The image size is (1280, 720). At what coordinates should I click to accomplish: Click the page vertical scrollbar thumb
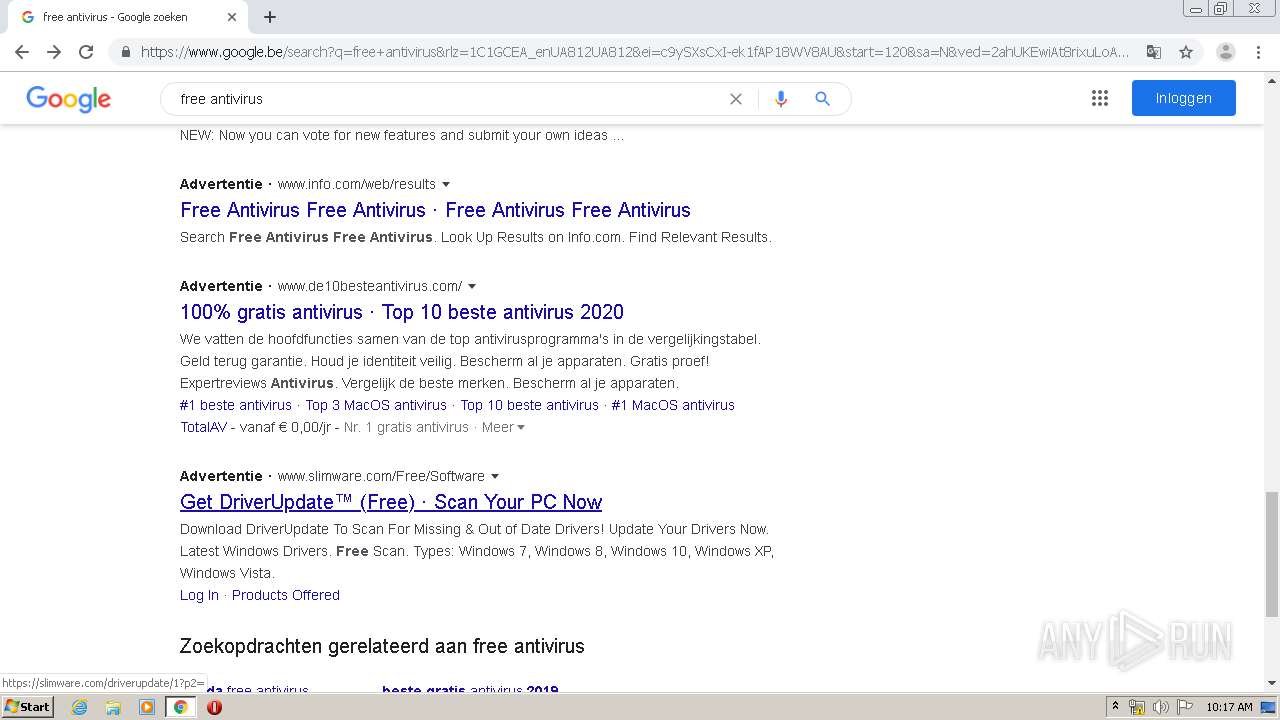pyautogui.click(x=1271, y=554)
